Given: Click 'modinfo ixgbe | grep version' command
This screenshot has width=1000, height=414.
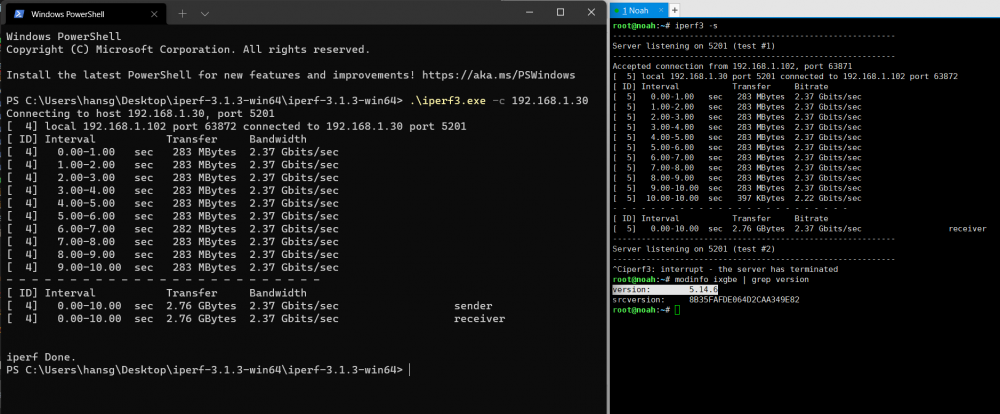Looking at the screenshot, I should (742, 279).
